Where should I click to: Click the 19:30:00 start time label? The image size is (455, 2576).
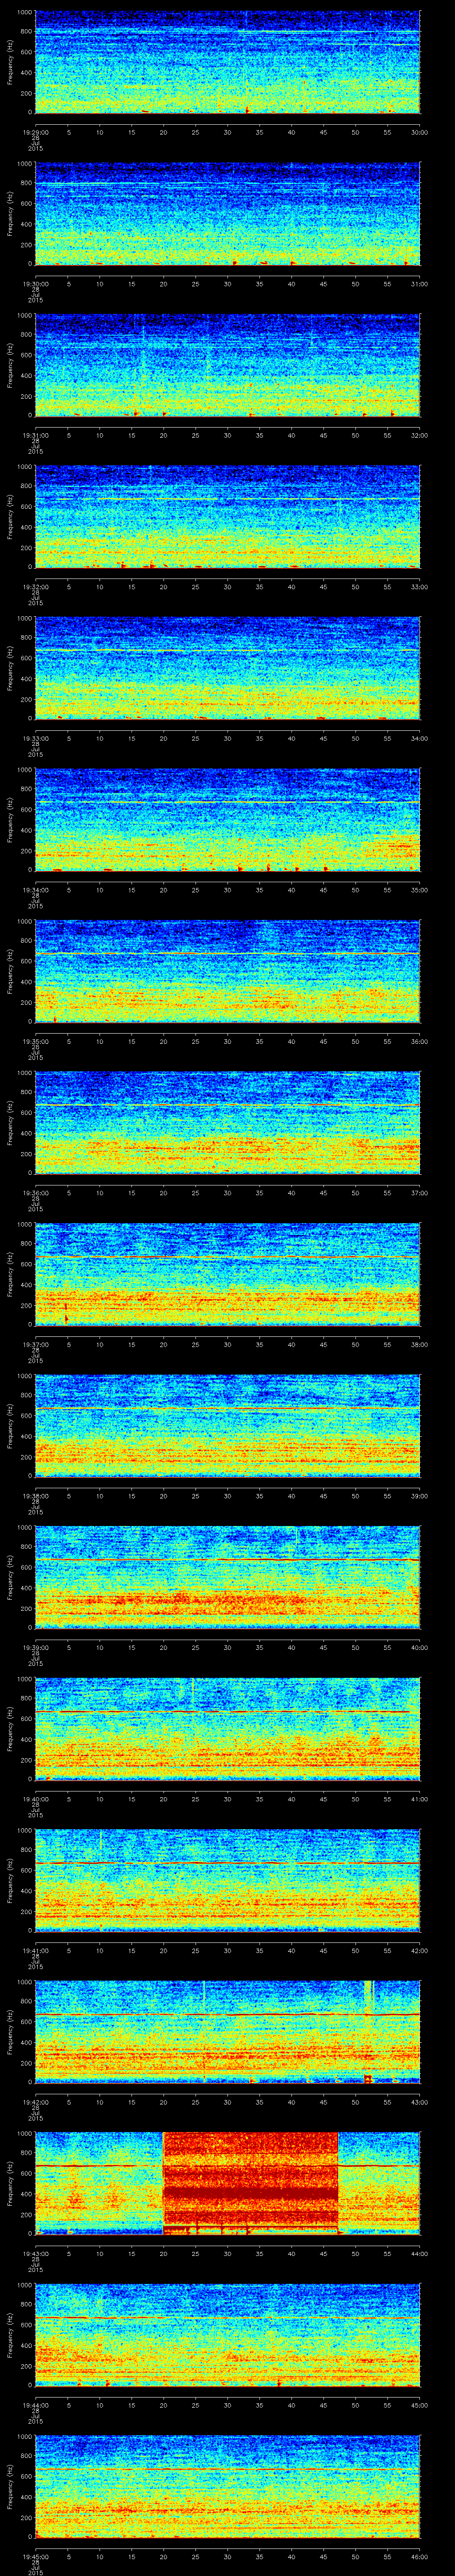point(35,284)
